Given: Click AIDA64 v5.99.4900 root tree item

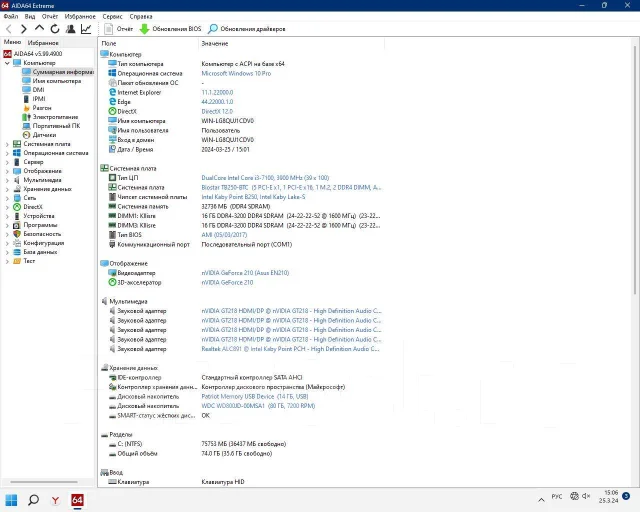Looking at the screenshot, I should click(33, 53).
